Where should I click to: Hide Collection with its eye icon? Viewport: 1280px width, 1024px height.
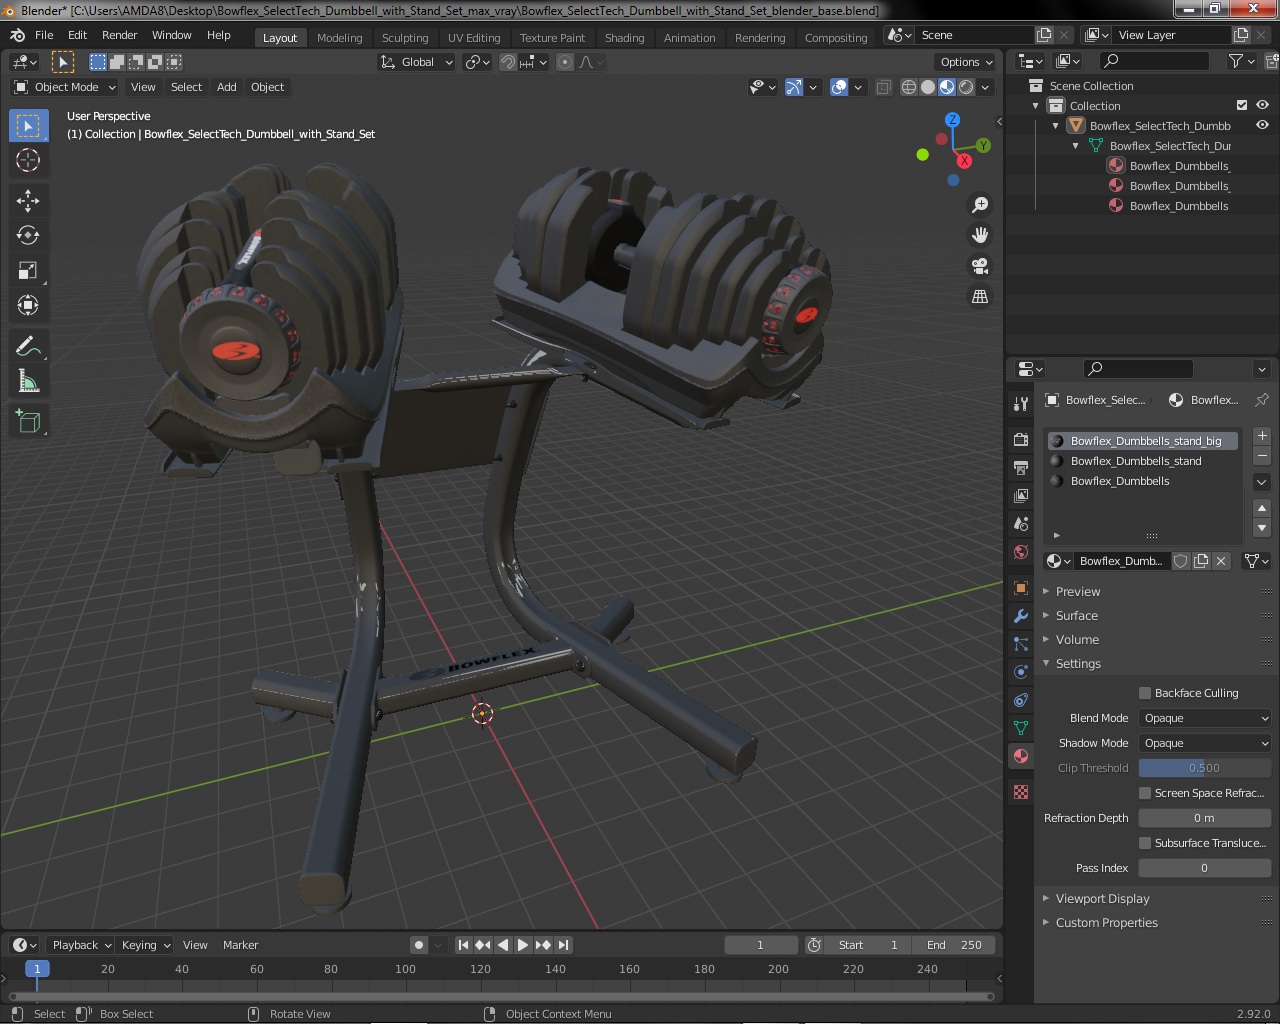tap(1263, 105)
